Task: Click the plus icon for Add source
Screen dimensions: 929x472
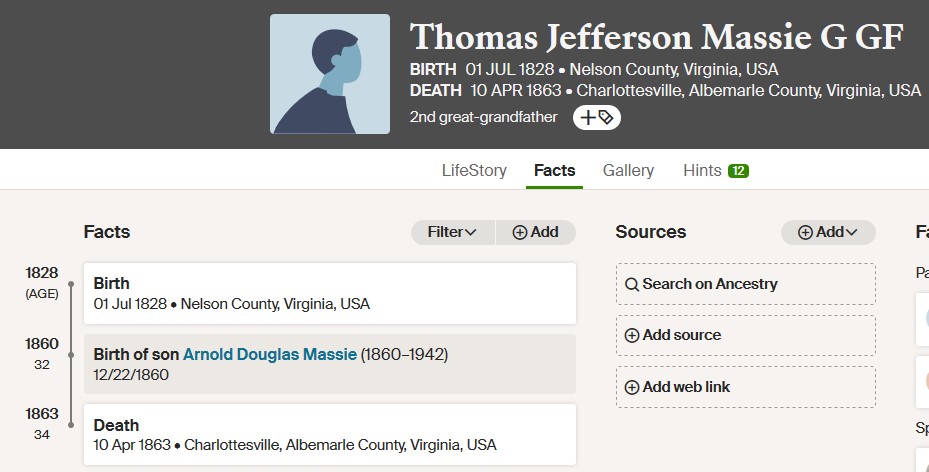Action: point(632,335)
